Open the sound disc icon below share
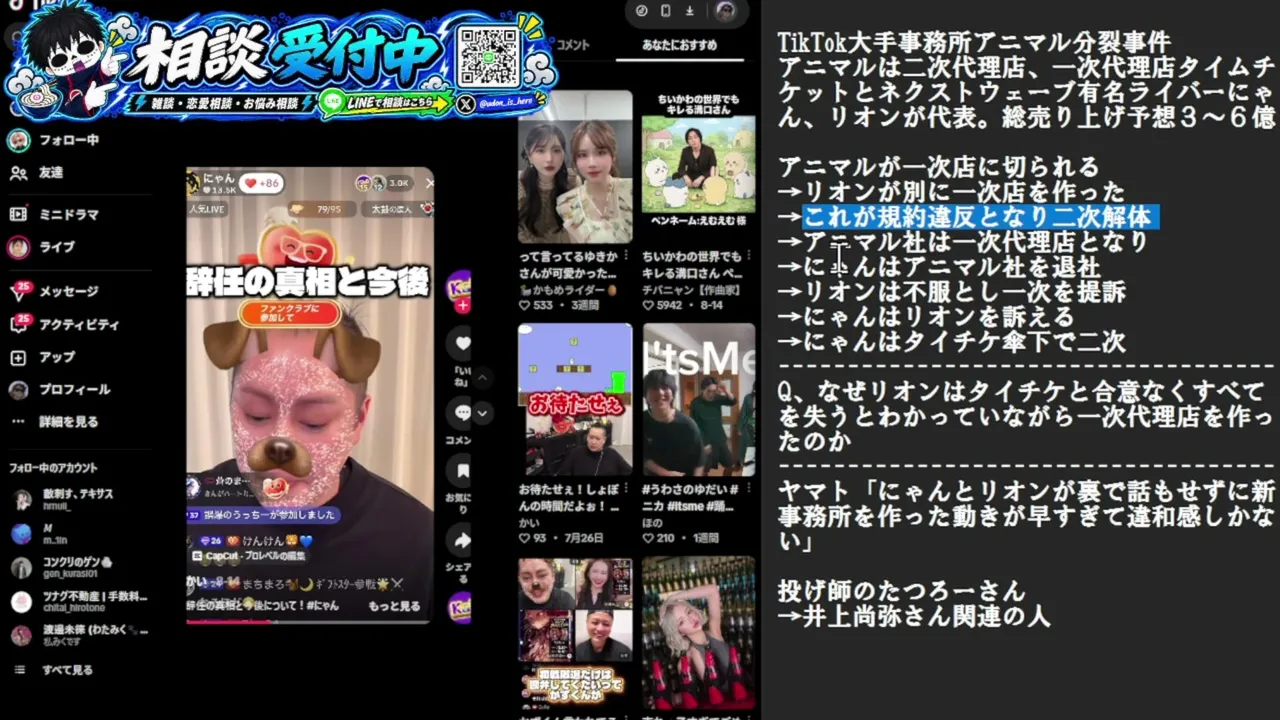Viewport: 1280px width, 720px height. click(460, 607)
